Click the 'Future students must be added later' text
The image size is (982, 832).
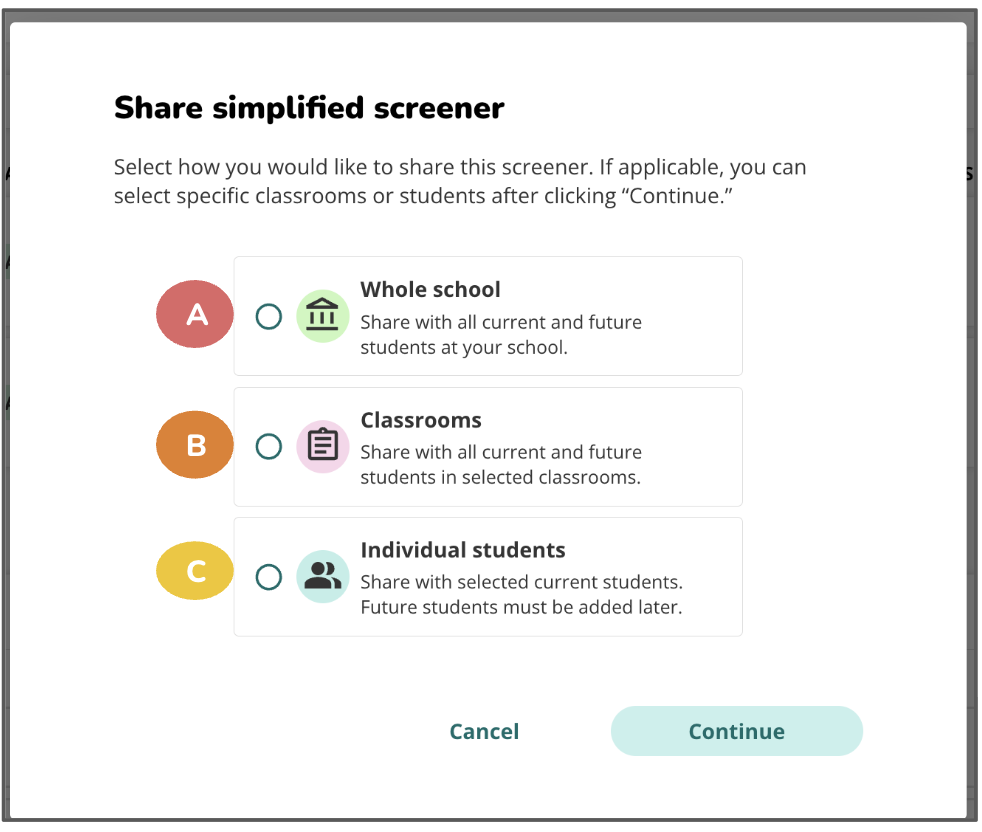point(521,607)
